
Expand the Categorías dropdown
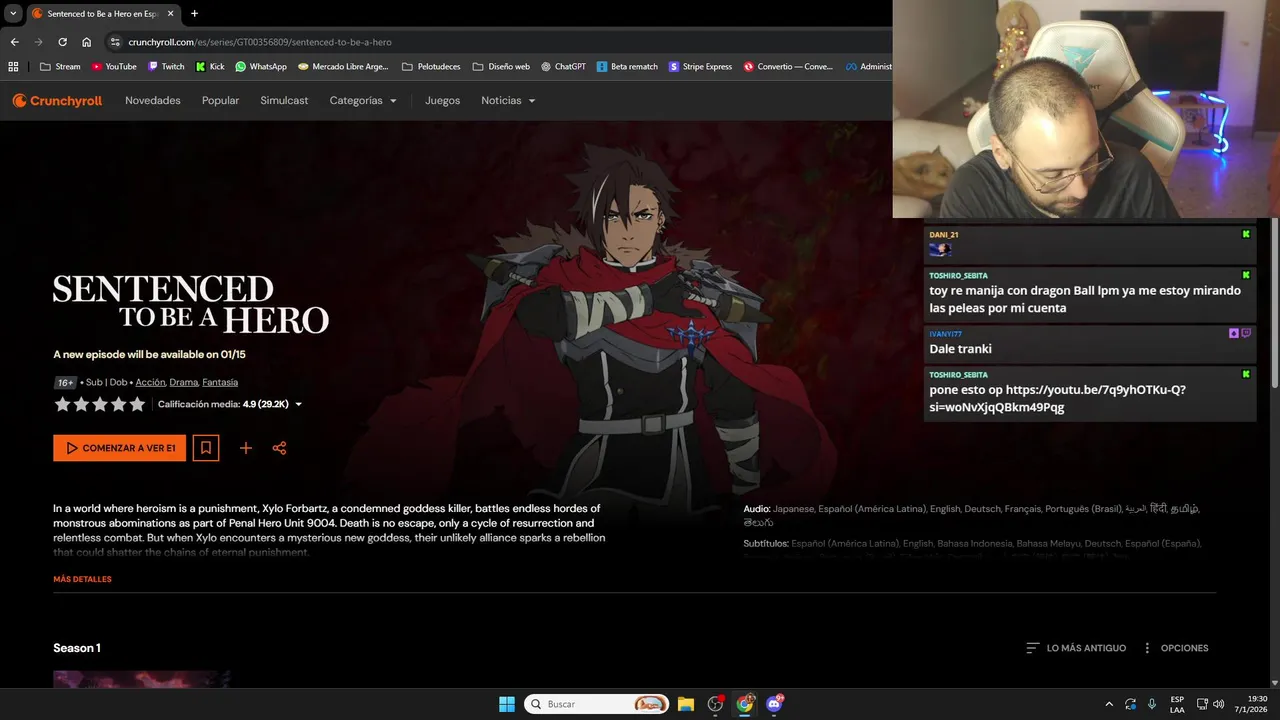pos(363,101)
